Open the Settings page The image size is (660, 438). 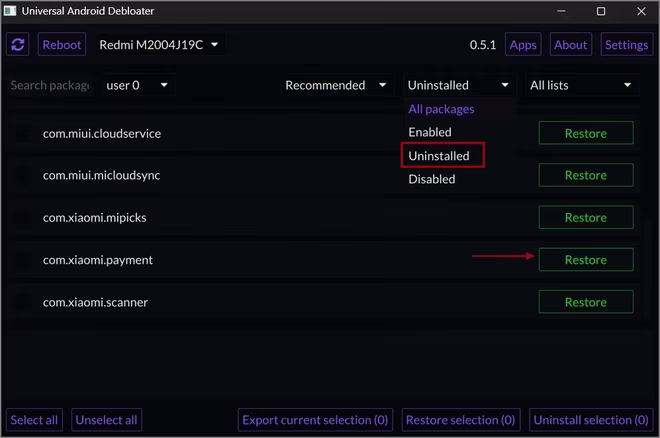pos(626,45)
